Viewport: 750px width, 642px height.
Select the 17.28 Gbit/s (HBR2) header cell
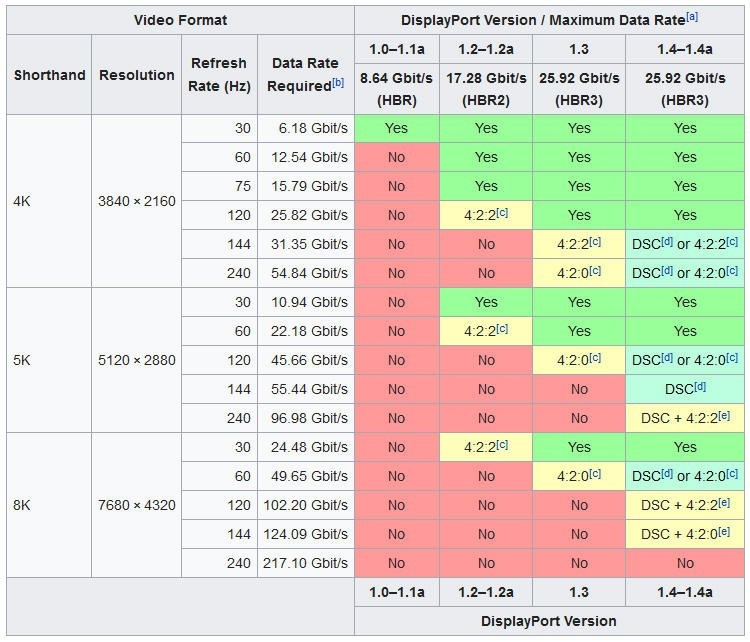(x=486, y=89)
